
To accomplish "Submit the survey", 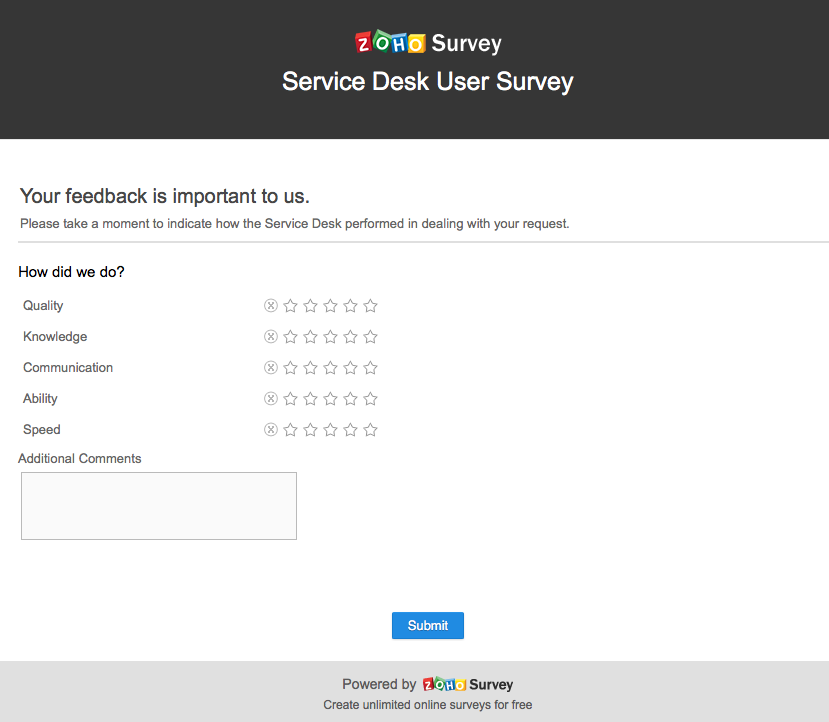I will tap(427, 625).
